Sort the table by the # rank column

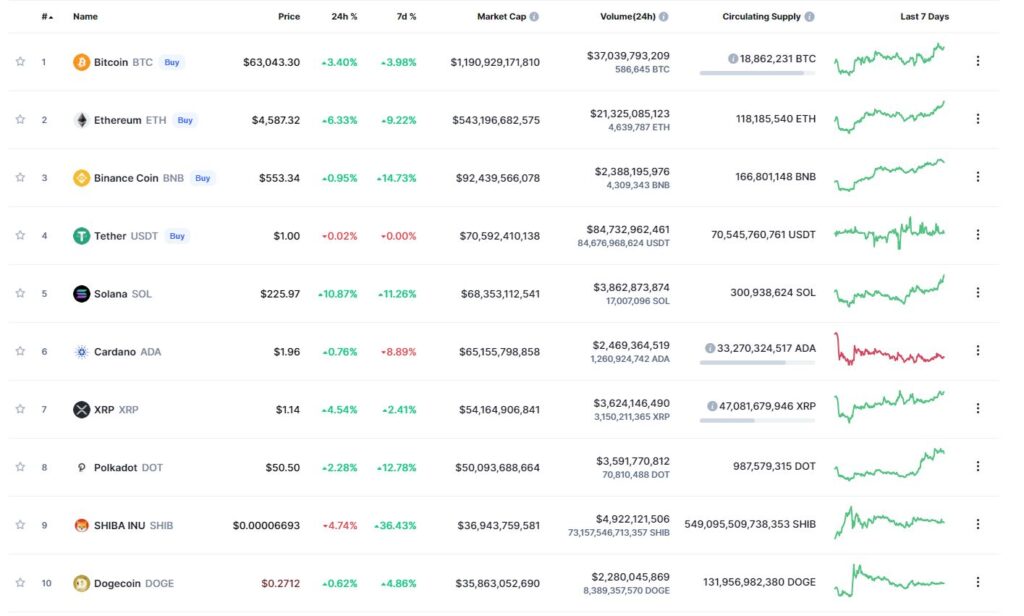point(47,16)
